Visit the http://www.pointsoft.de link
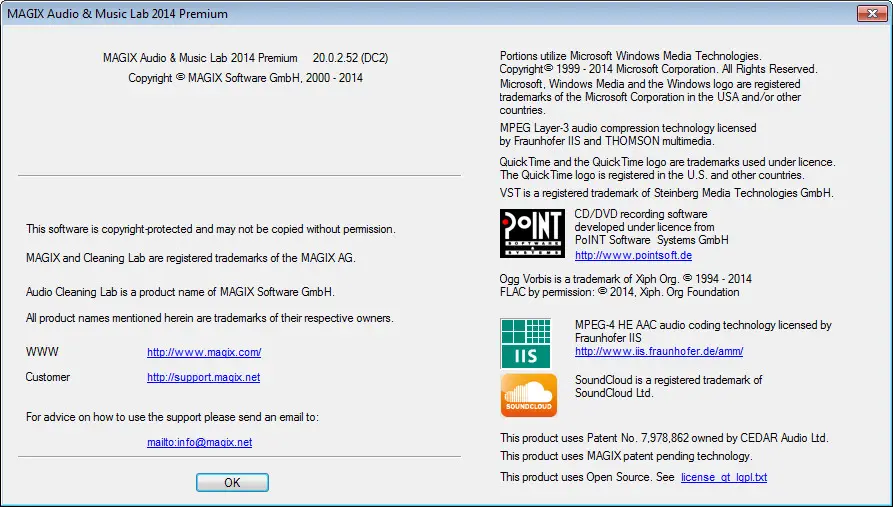 point(633,255)
